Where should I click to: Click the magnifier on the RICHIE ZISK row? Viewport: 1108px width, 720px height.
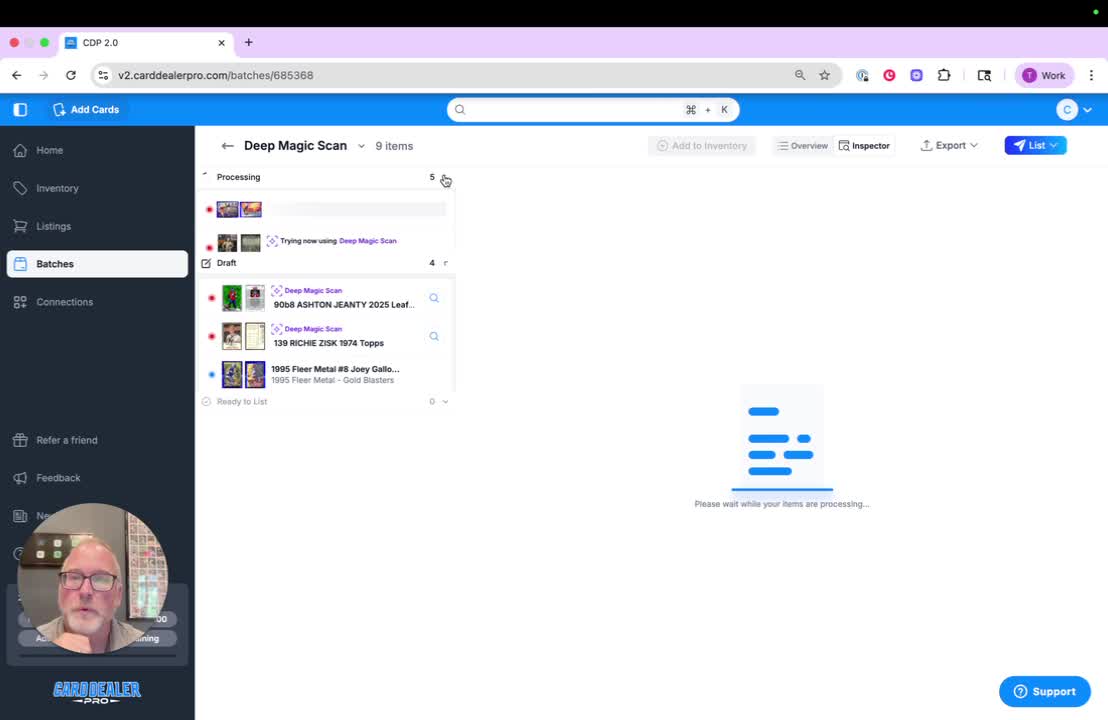coord(434,336)
